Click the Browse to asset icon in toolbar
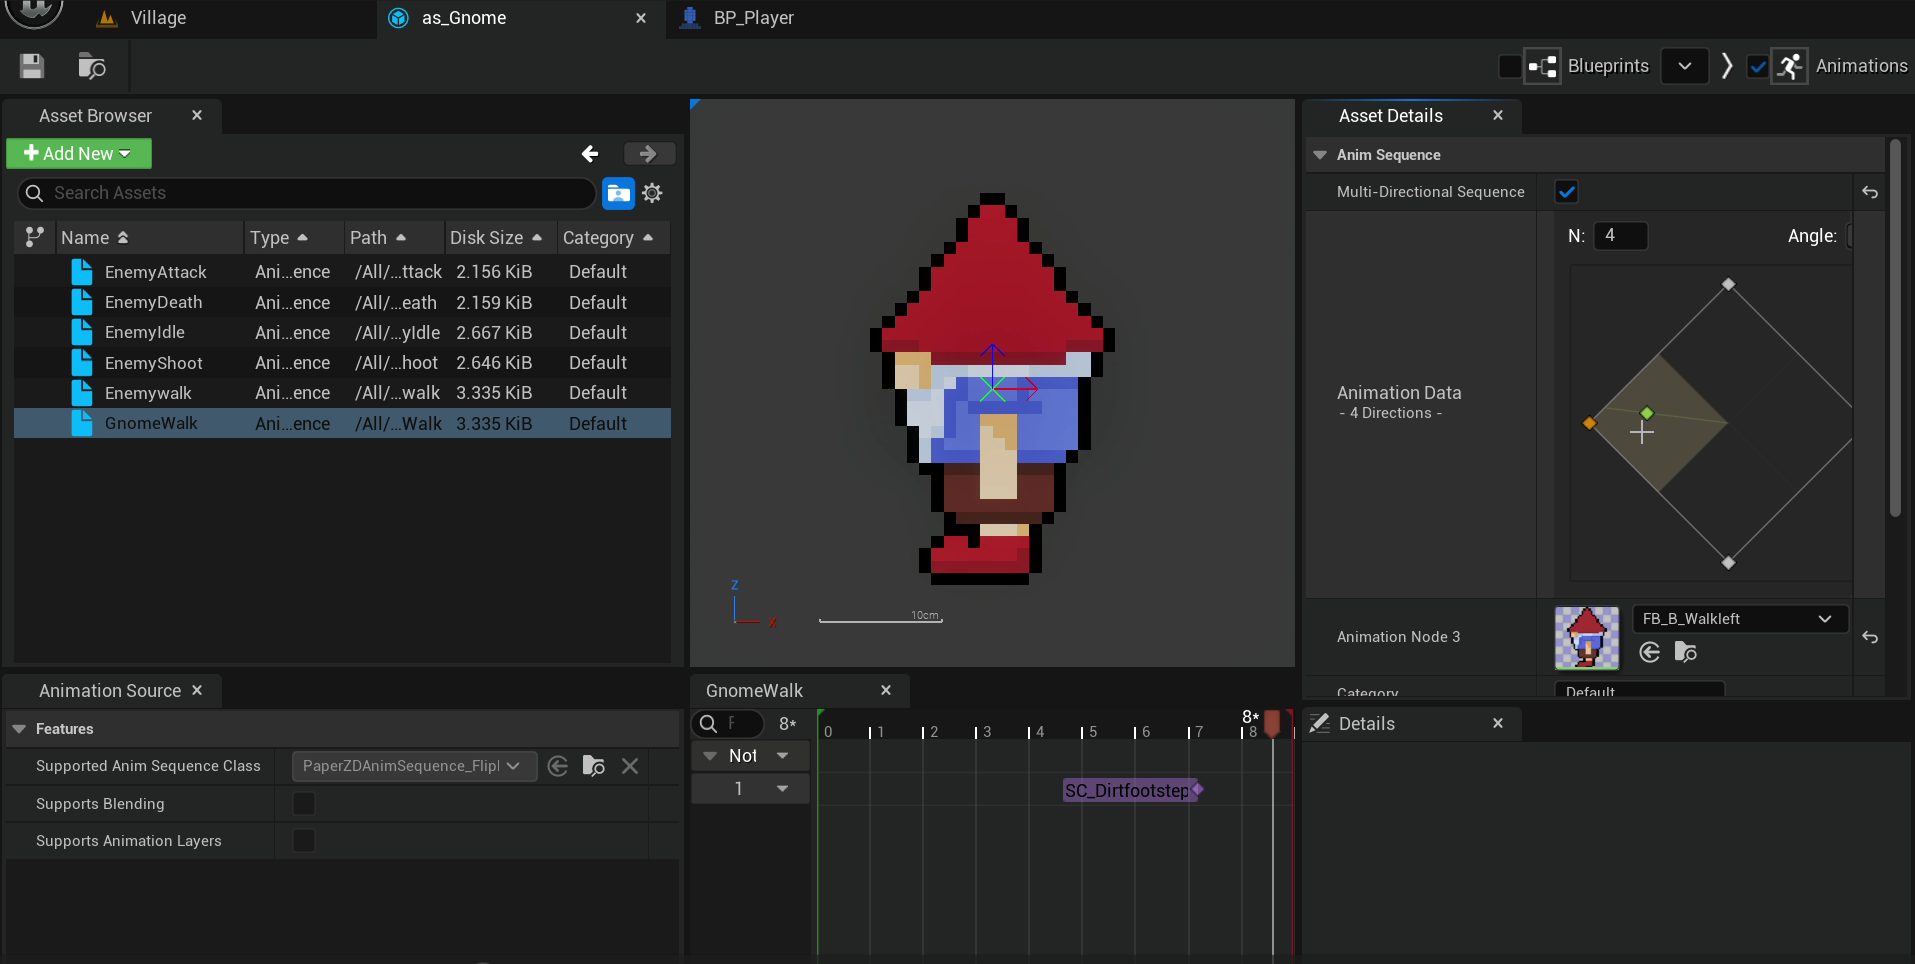This screenshot has height=964, width=1915. pyautogui.click(x=92, y=66)
